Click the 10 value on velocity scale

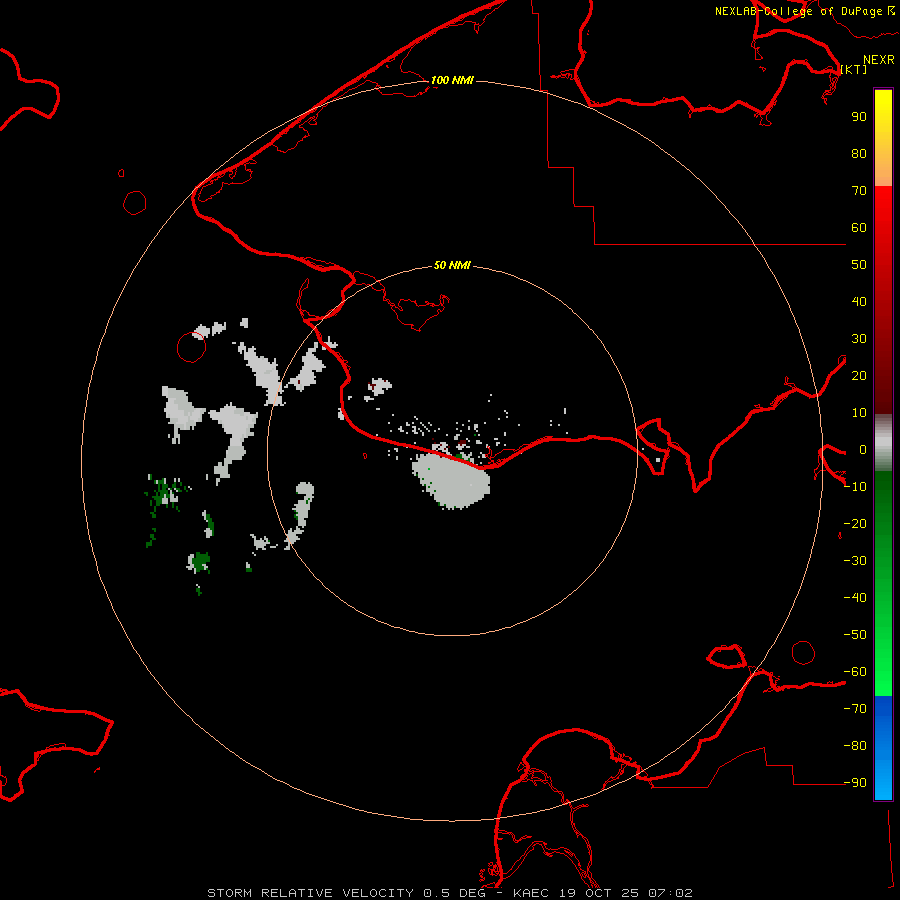tap(859, 413)
